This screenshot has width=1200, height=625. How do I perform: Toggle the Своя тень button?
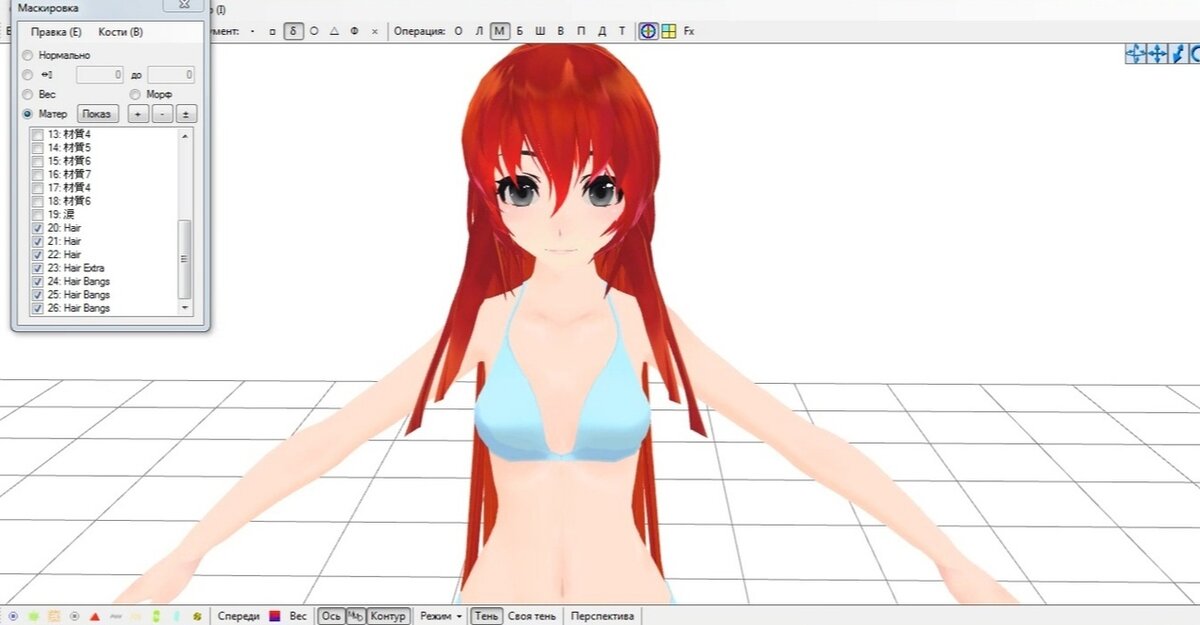click(532, 616)
